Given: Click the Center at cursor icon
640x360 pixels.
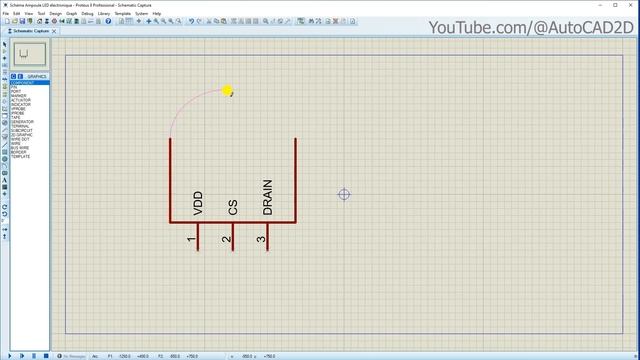Looking at the screenshot, I should click(x=149, y=21).
